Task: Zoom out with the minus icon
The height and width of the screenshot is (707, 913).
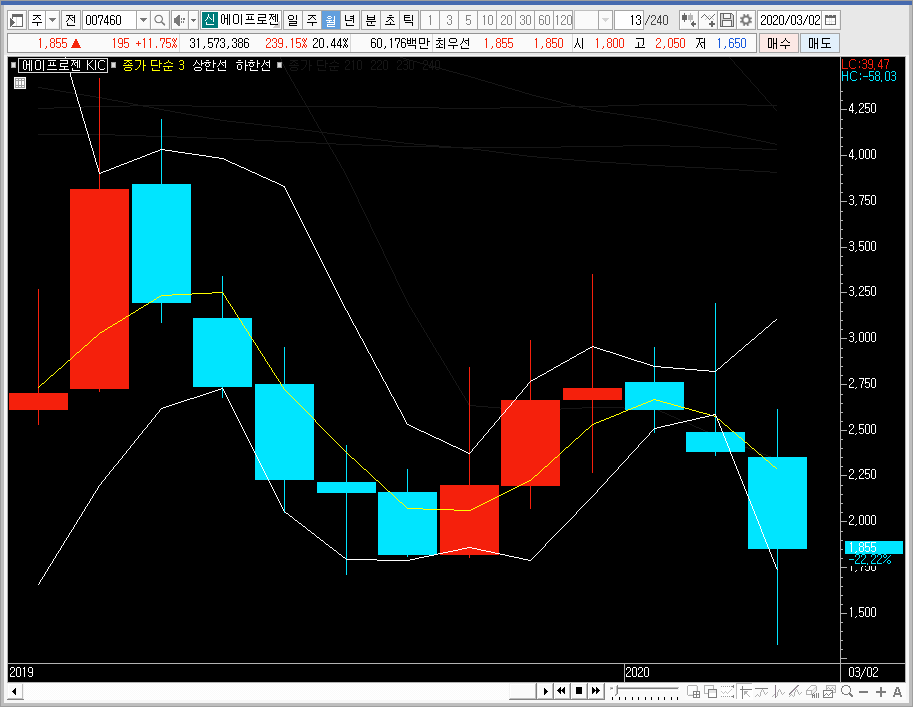Action: [864, 692]
